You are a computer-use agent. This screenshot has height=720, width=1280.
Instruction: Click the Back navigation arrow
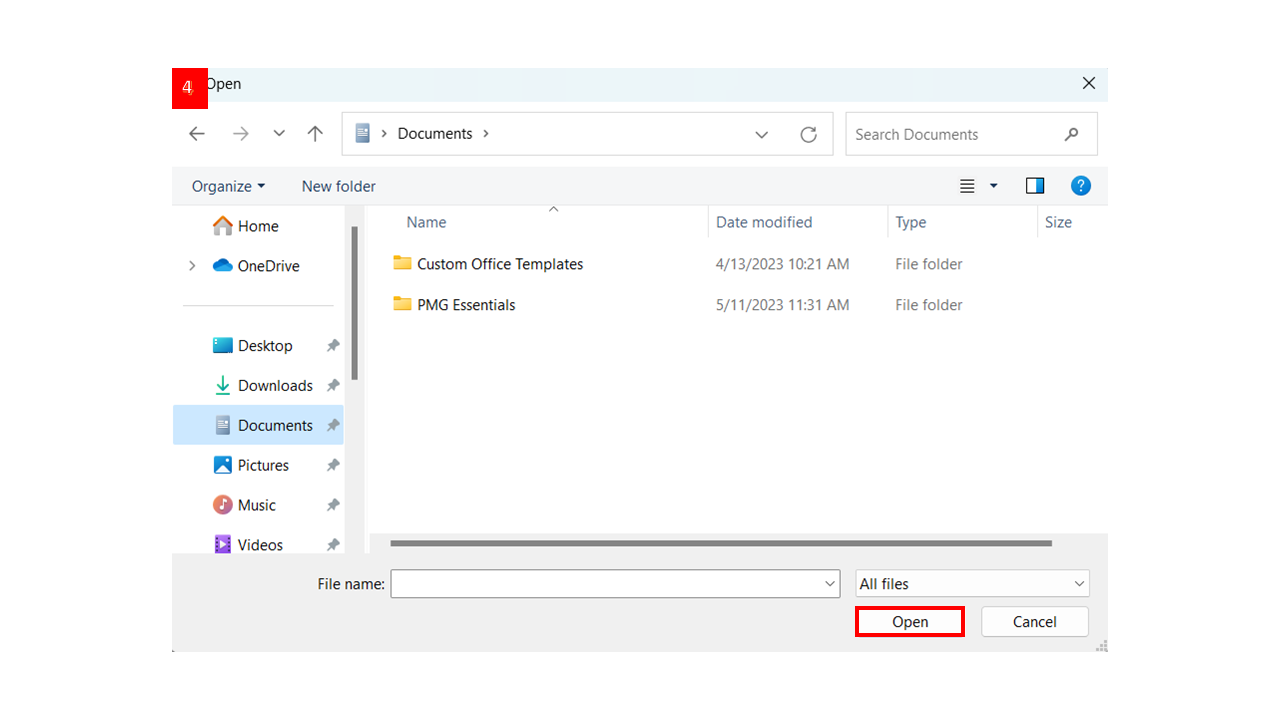click(197, 134)
